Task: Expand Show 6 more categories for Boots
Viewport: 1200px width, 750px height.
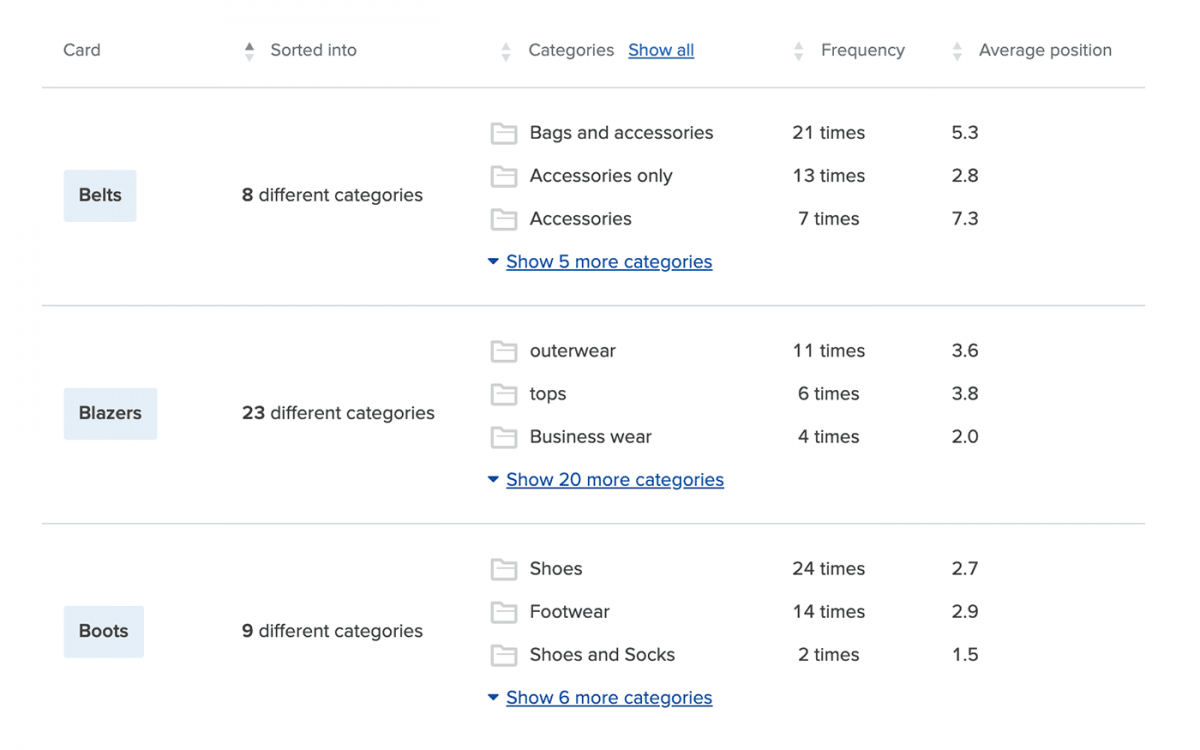Action: click(608, 698)
